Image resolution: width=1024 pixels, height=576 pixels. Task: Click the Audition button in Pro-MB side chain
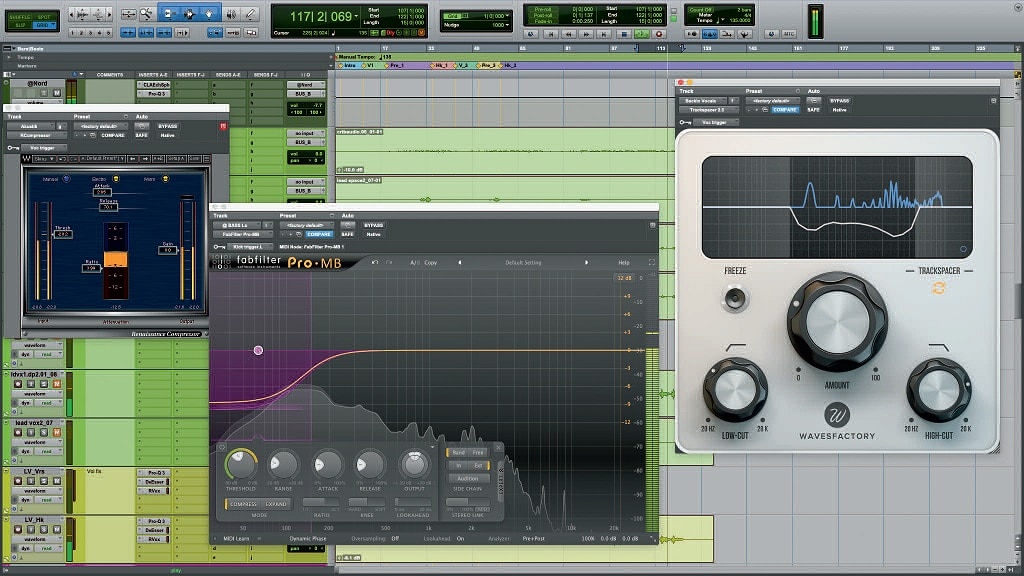(468, 478)
